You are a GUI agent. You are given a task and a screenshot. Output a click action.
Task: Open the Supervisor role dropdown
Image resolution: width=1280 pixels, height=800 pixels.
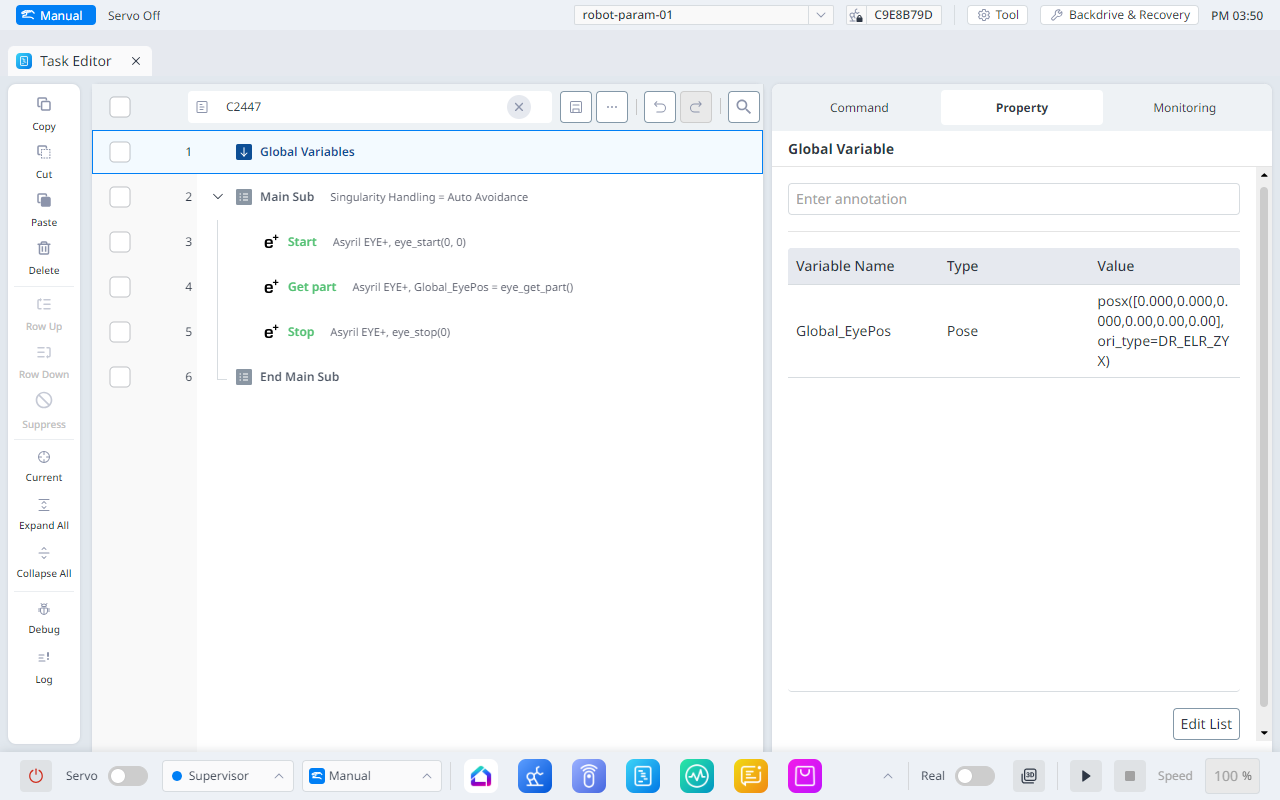tap(228, 776)
